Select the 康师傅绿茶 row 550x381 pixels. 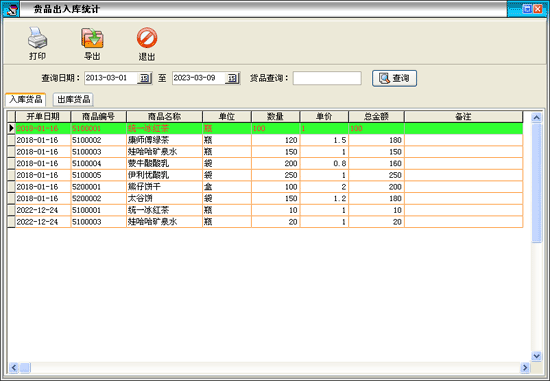265,140
